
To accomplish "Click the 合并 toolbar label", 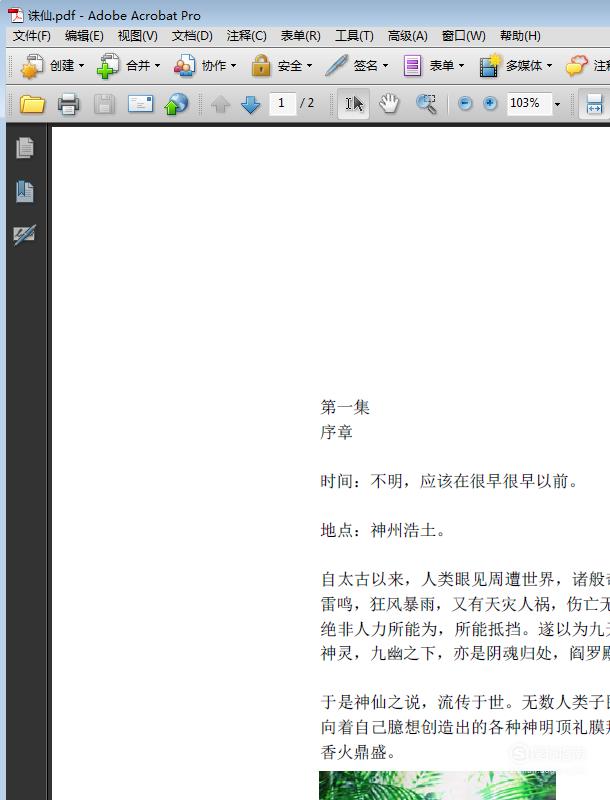I will coord(138,66).
